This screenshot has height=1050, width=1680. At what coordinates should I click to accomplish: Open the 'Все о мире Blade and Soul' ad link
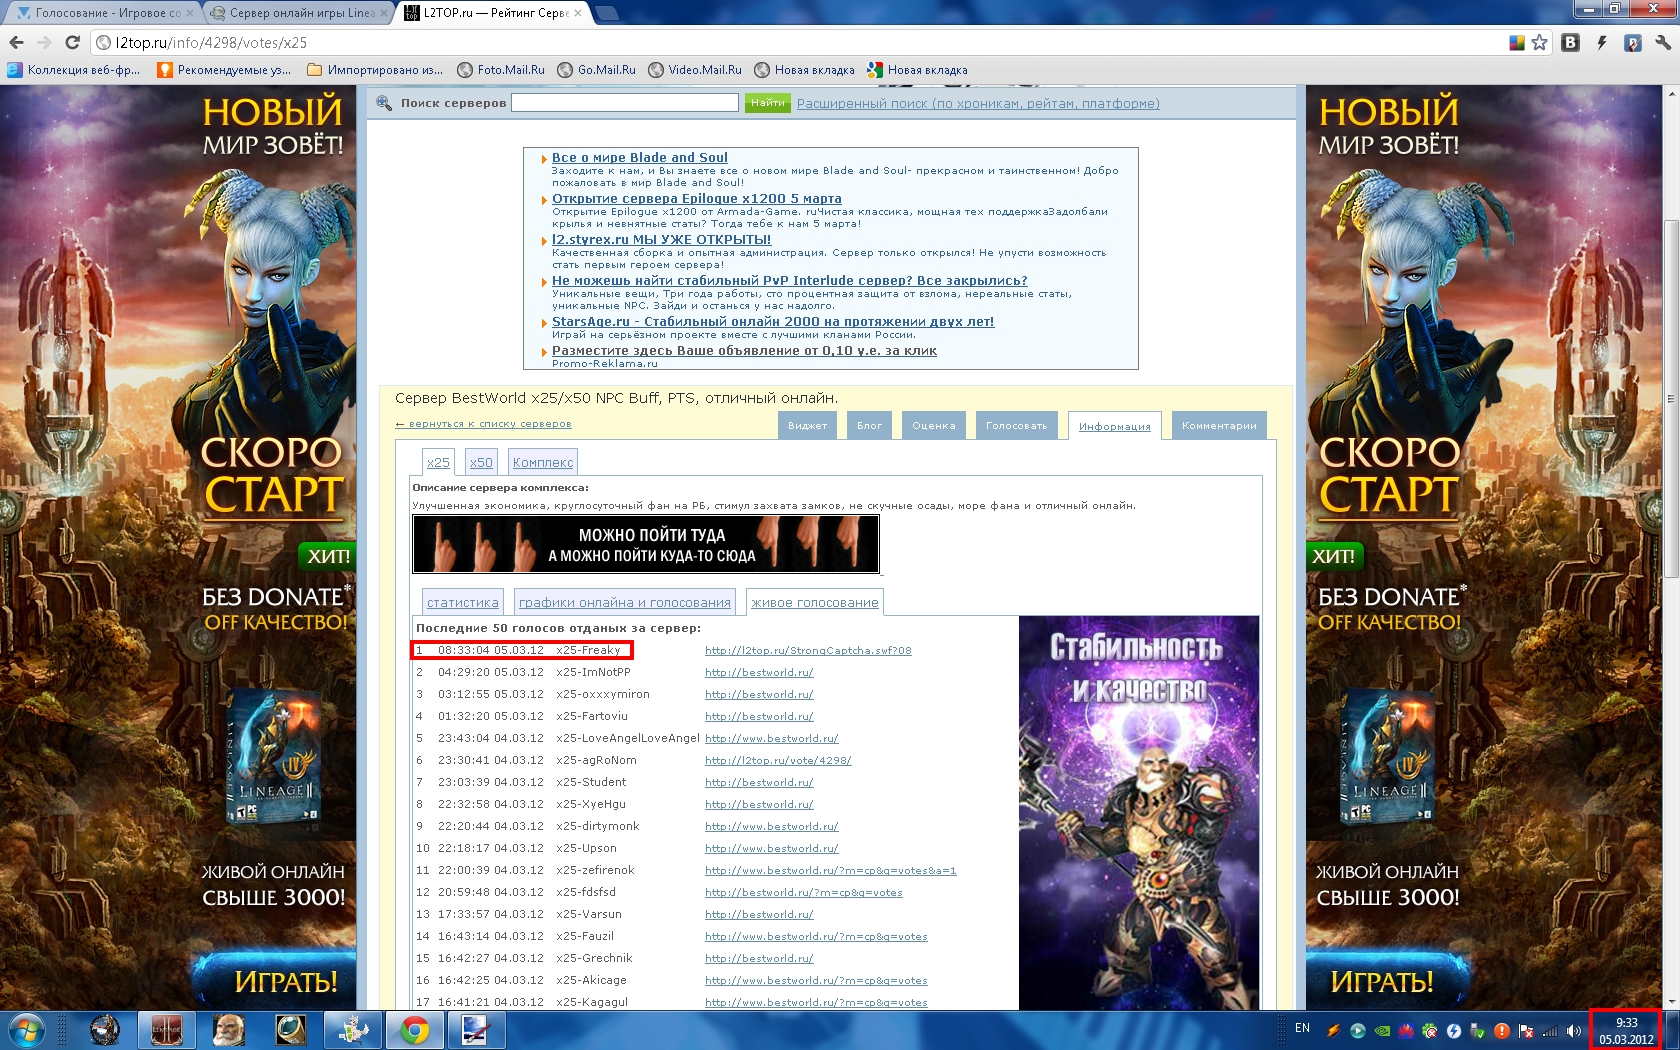[640, 157]
